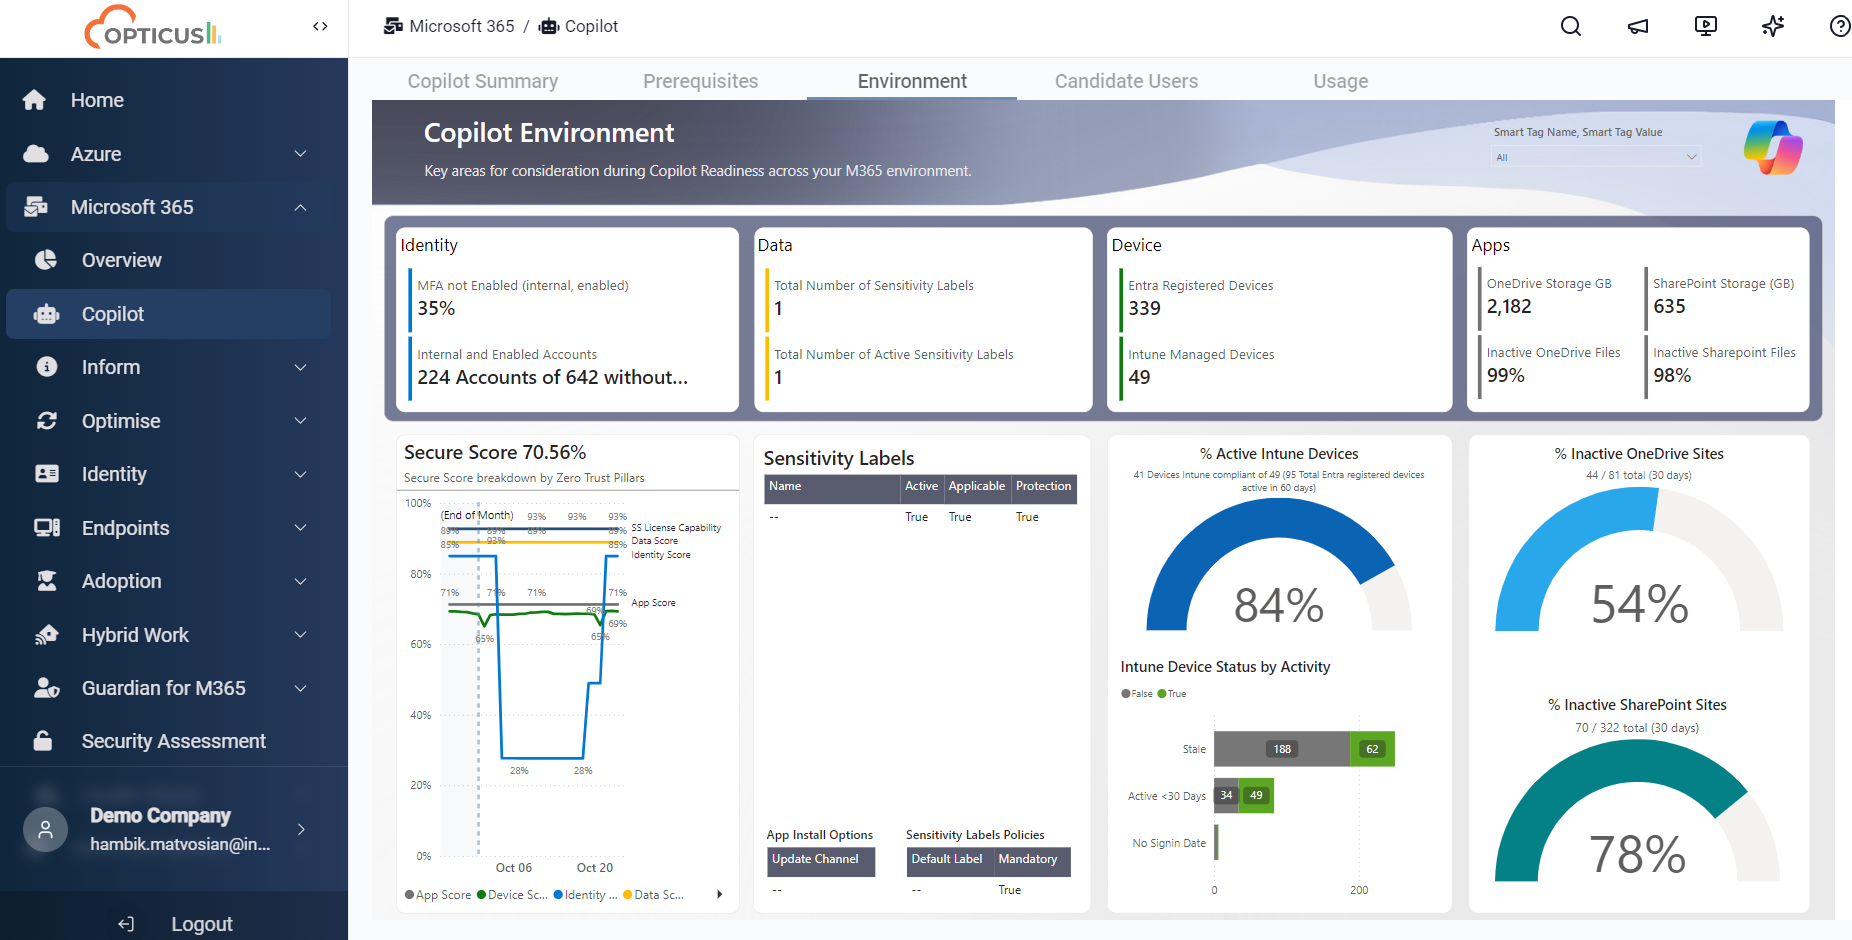This screenshot has height=940, width=1852.
Task: Click the video tutorial monitor icon
Action: click(x=1705, y=27)
